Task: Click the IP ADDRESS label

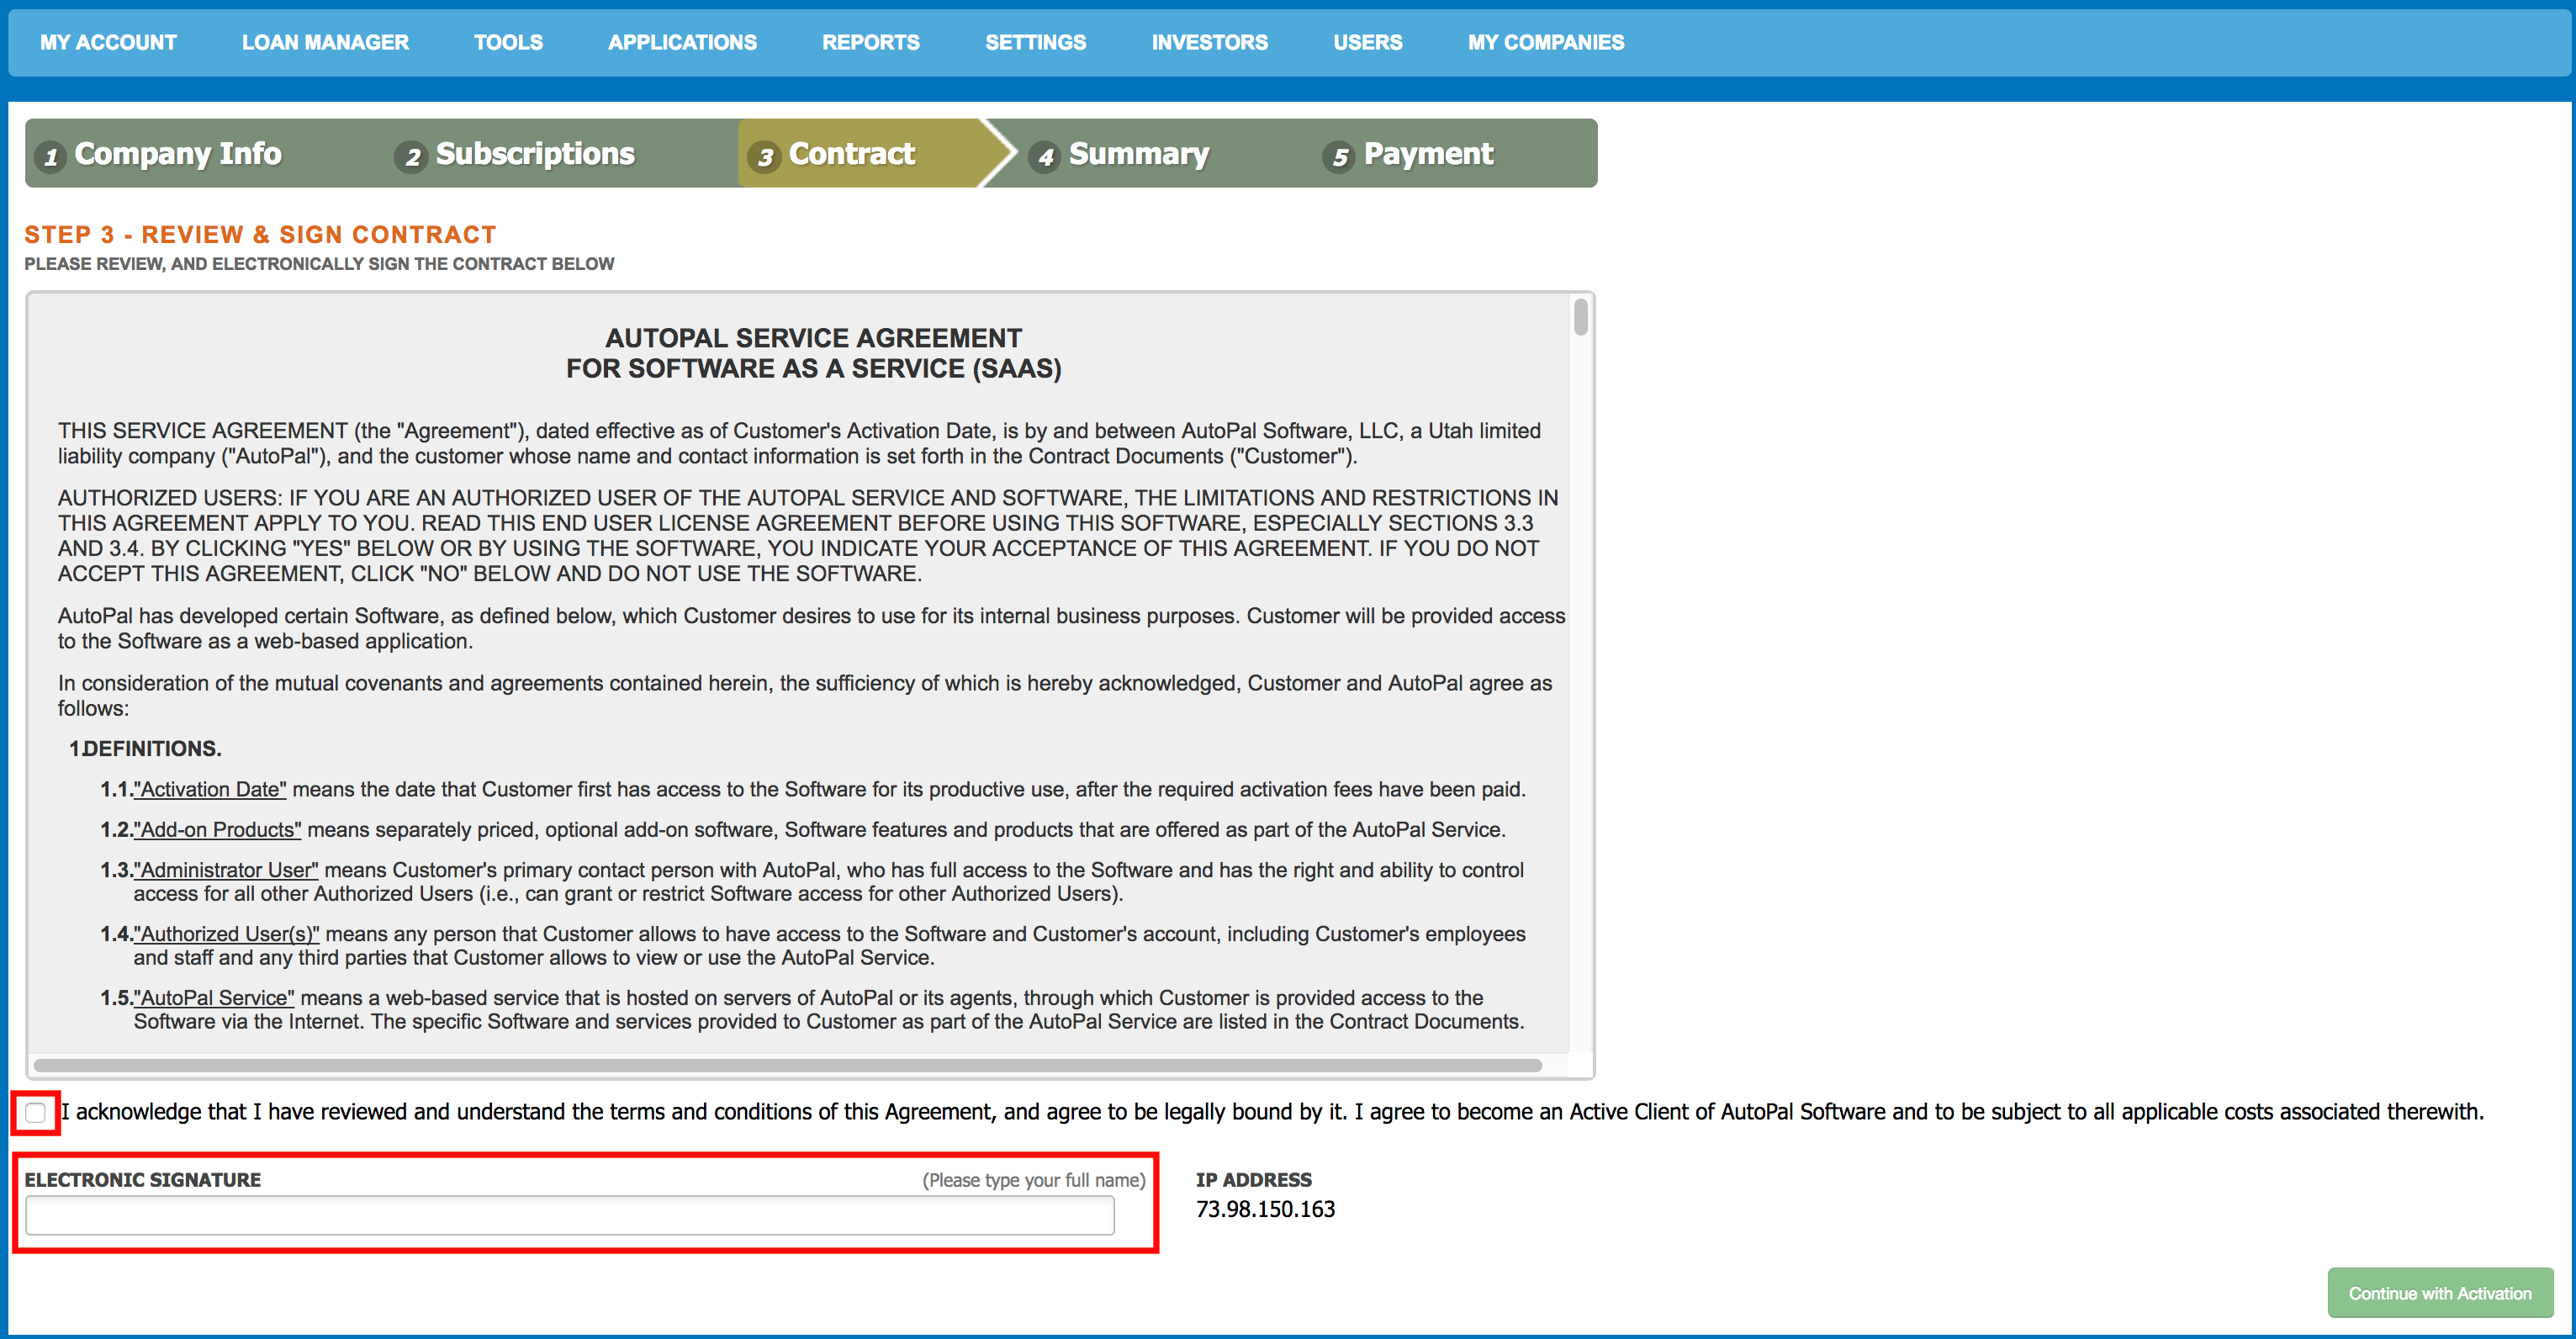Action: tap(1253, 1180)
